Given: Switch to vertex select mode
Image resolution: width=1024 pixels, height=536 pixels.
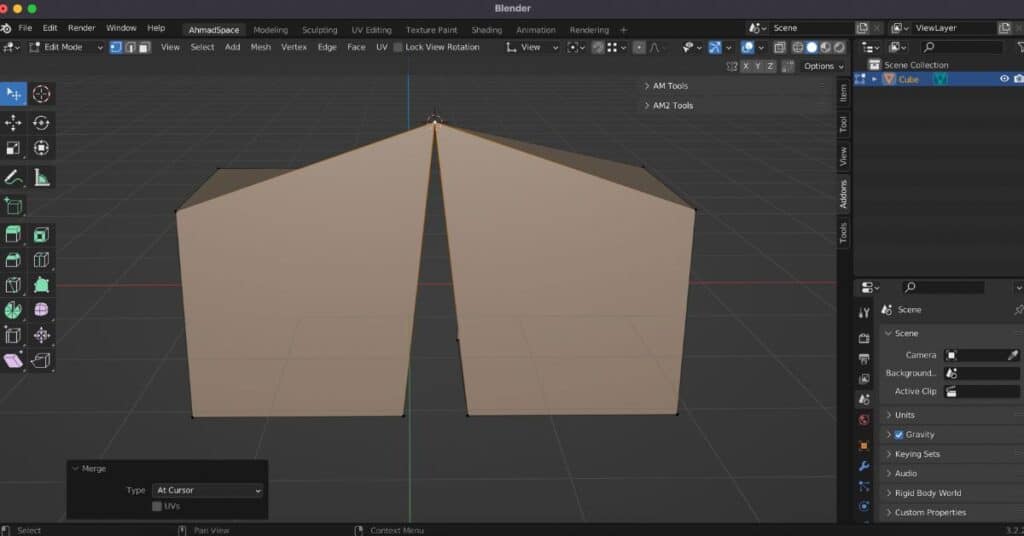Looking at the screenshot, I should [x=115, y=47].
